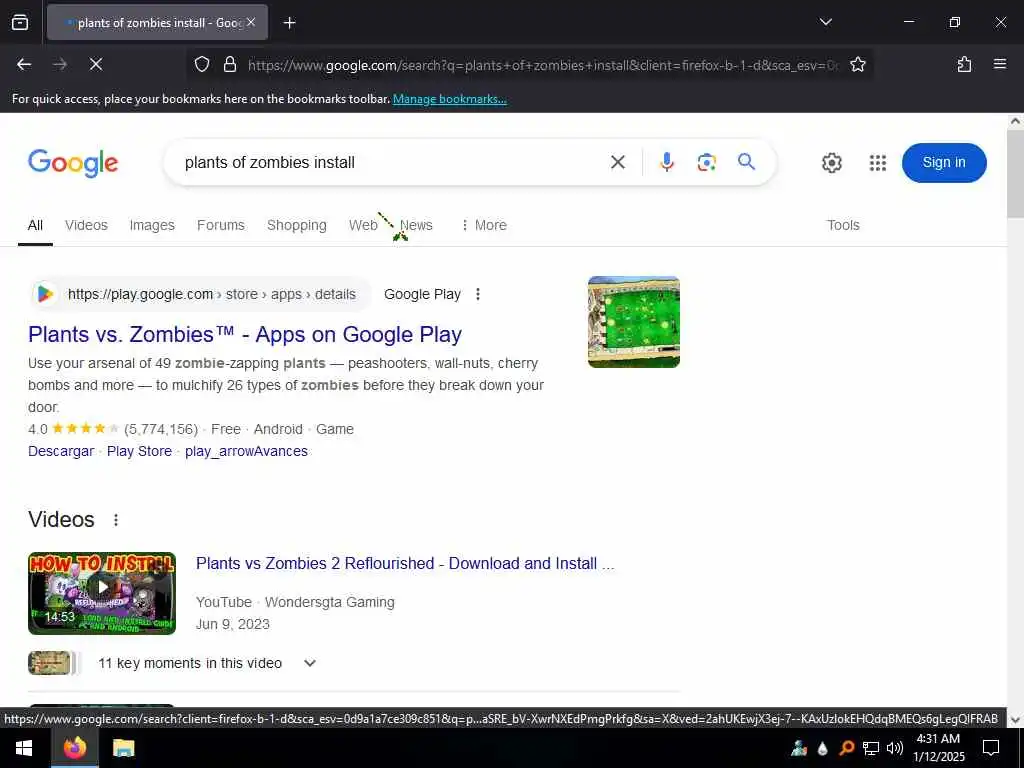Screen dimensions: 1024x768
Task: Click the play_arrowAvances sitelink
Action: 246,451
